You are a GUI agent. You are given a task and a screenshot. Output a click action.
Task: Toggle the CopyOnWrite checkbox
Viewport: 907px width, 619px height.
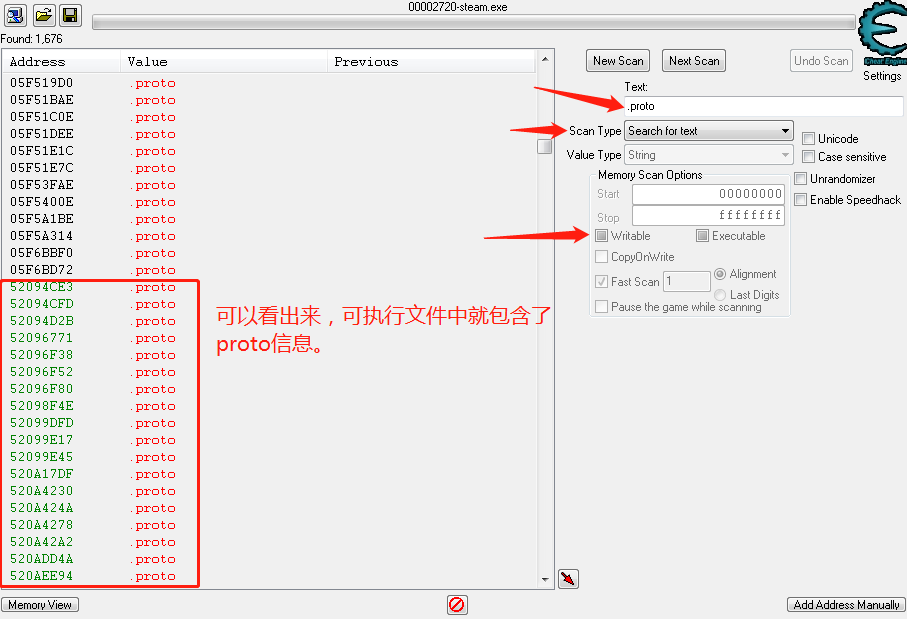(x=602, y=256)
